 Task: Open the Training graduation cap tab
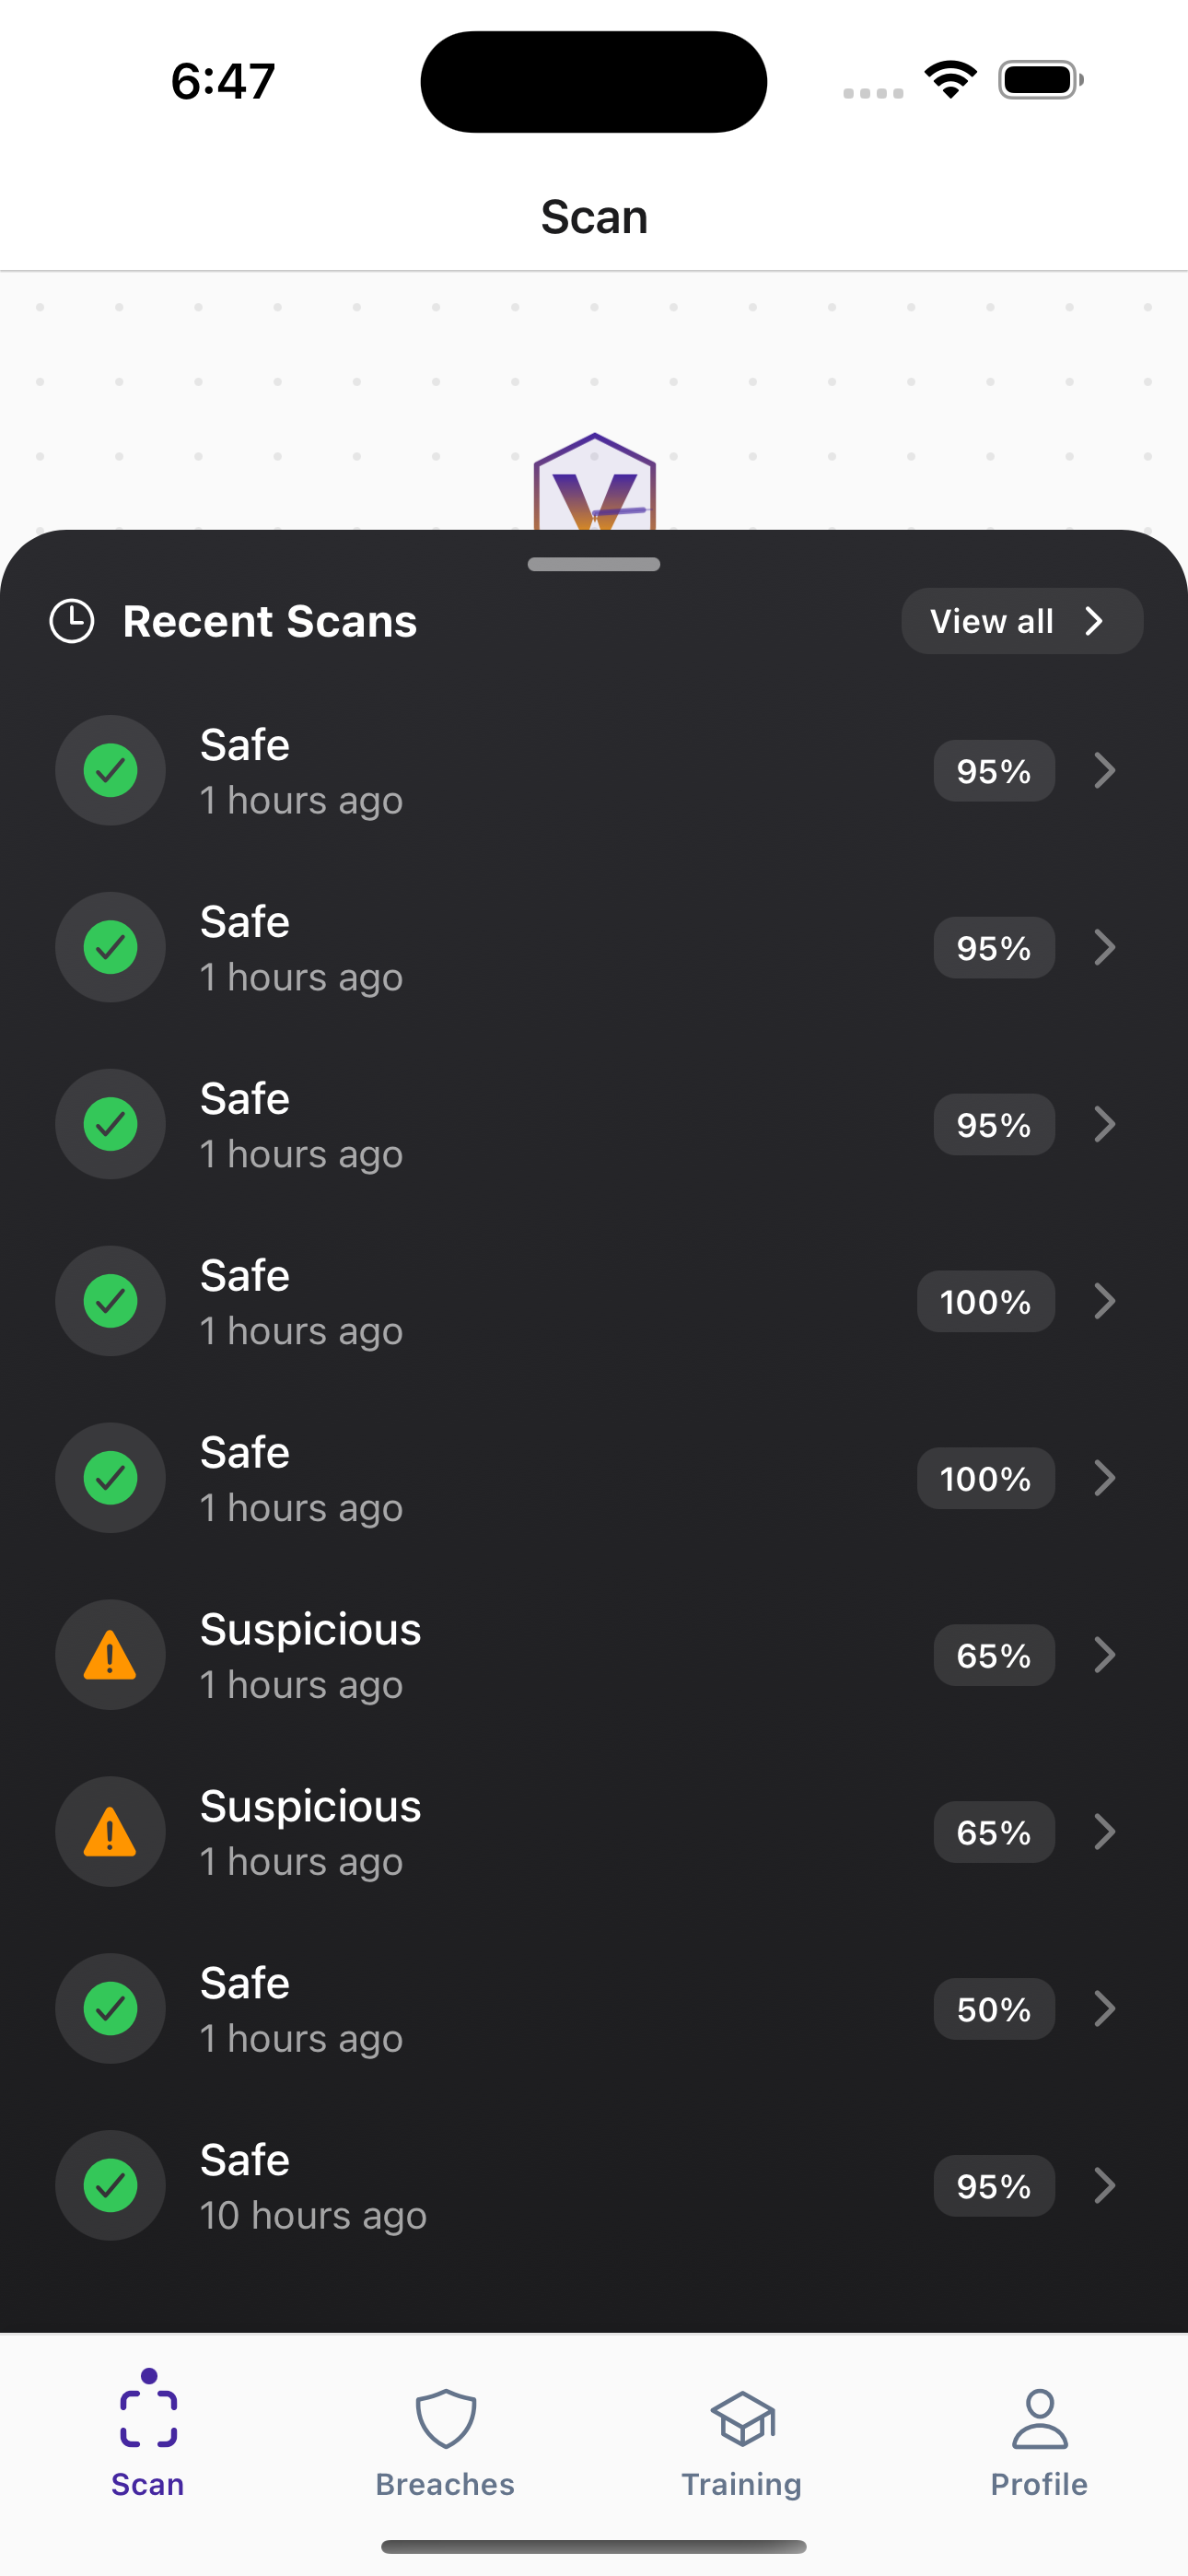click(742, 2420)
